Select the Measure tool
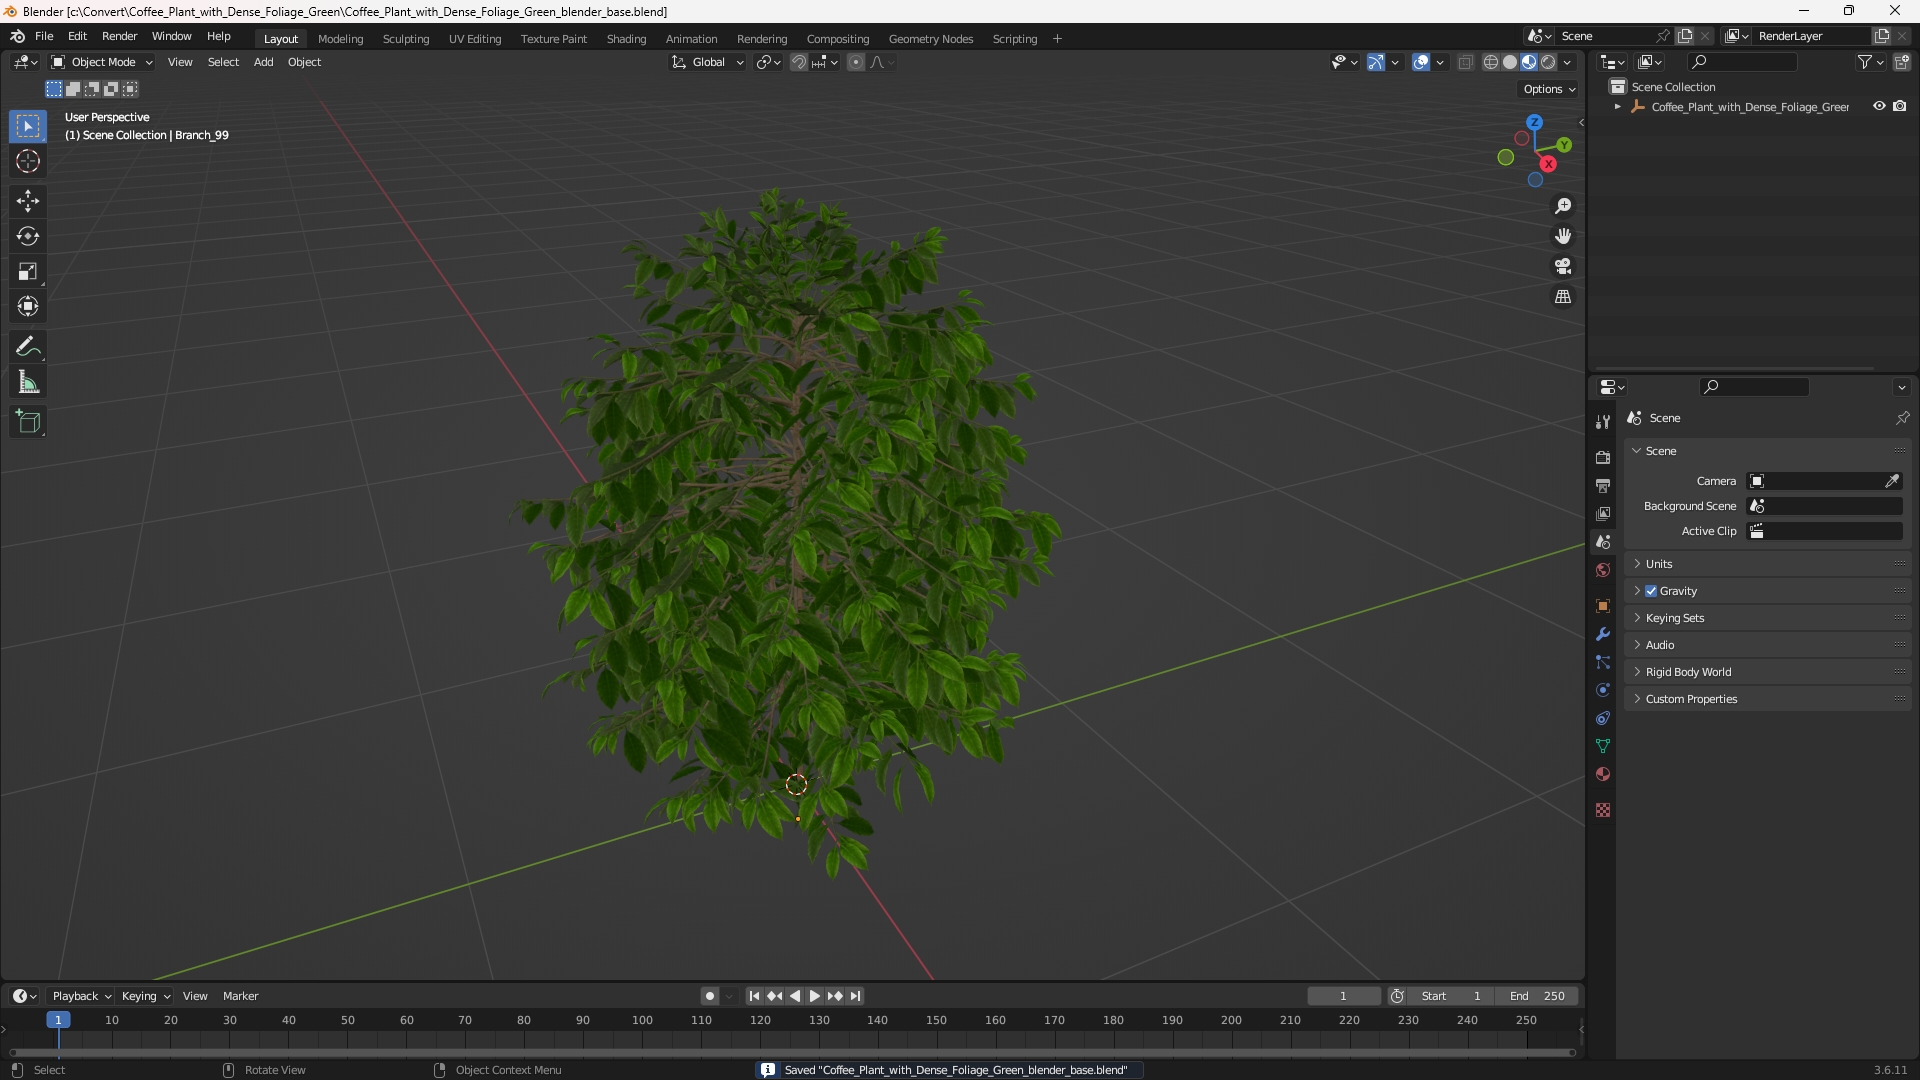The height and width of the screenshot is (1080, 1920). tap(28, 382)
